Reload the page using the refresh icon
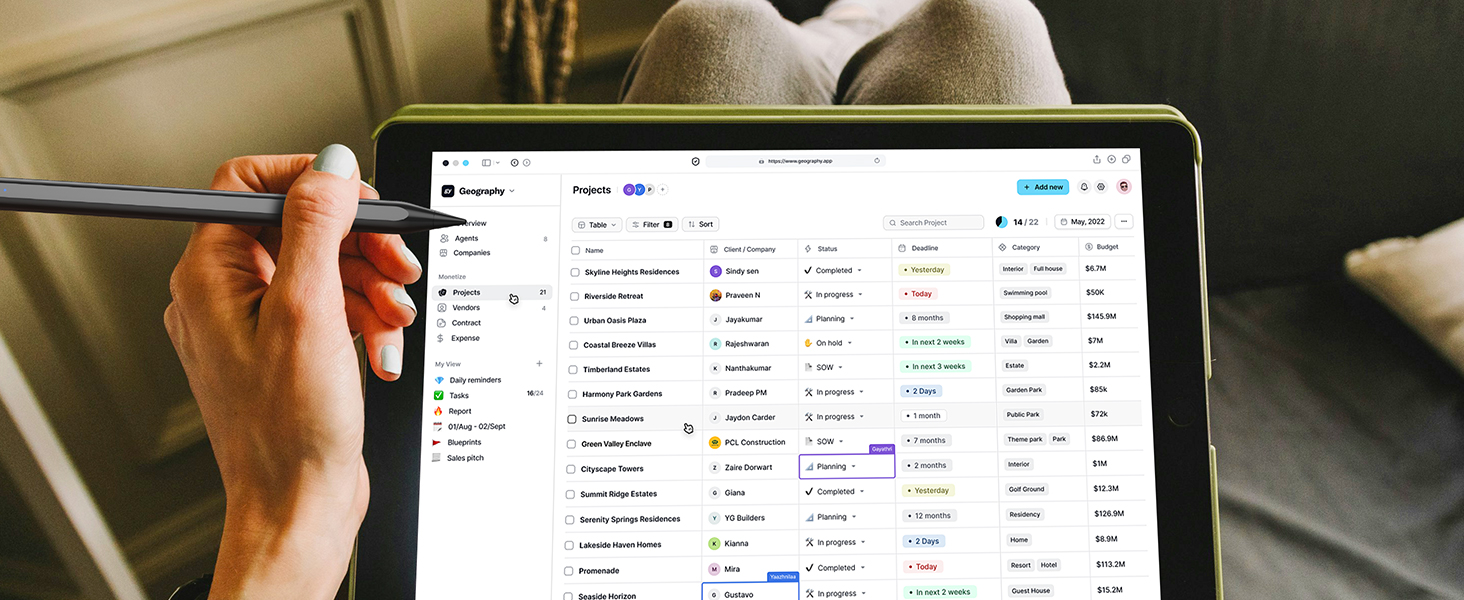This screenshot has height=600, width=1464. point(877,160)
